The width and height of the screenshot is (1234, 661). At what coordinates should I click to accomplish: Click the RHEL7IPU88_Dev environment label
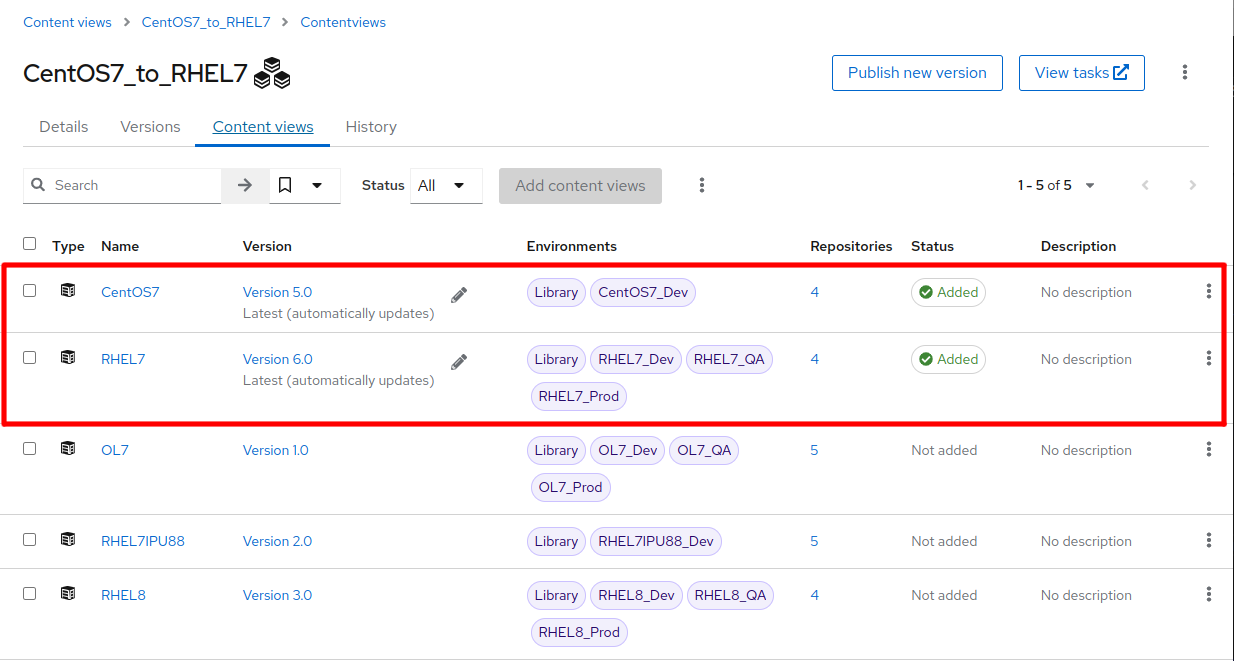pos(656,541)
